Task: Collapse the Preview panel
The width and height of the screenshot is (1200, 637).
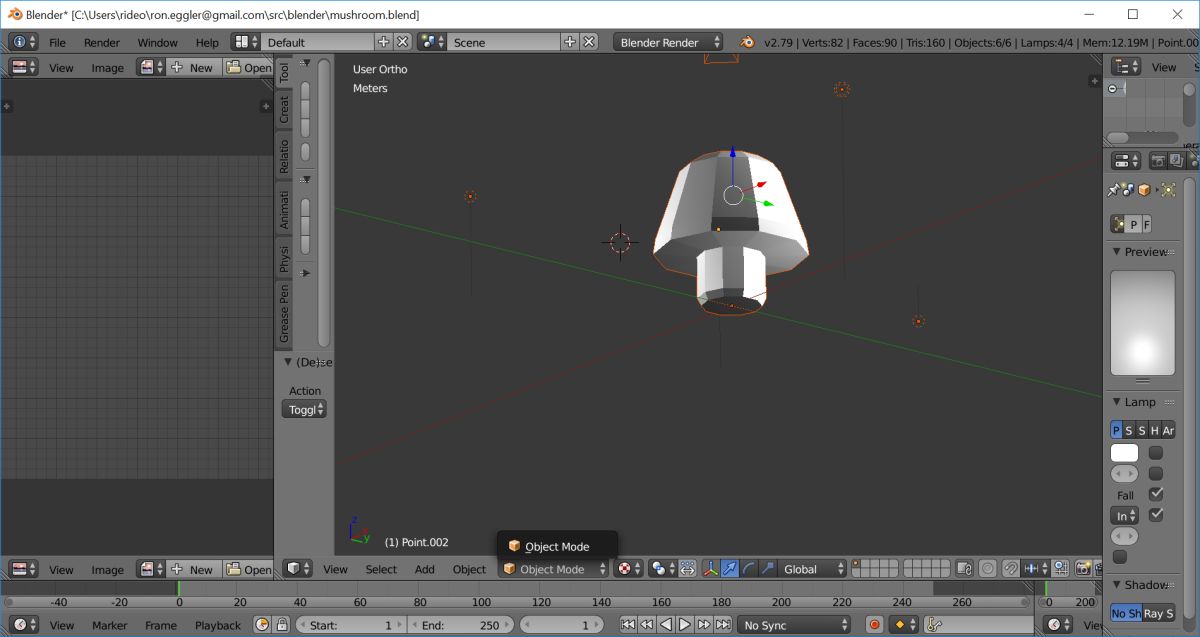Action: [x=1118, y=252]
